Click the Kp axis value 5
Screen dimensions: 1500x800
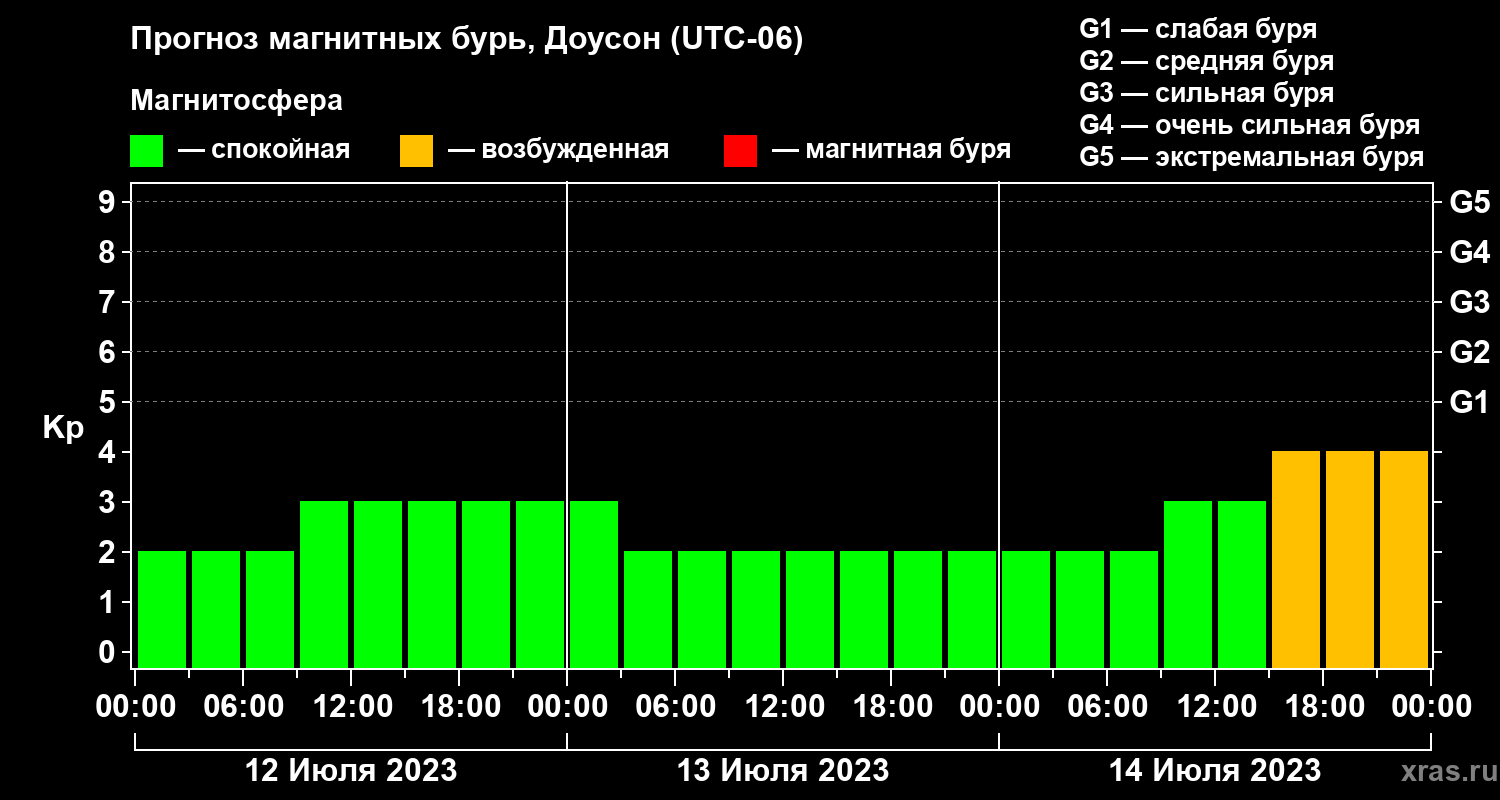click(108, 402)
